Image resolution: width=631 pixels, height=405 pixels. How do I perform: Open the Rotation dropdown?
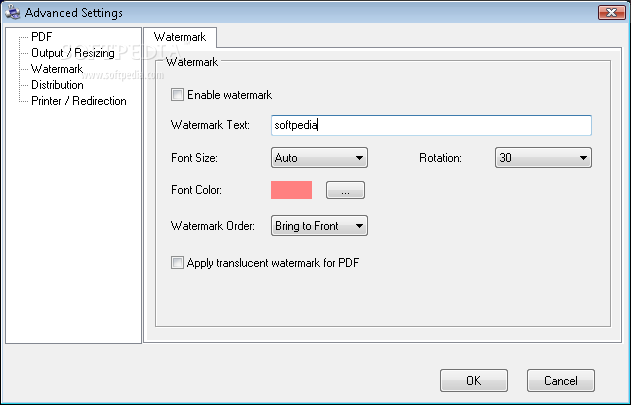point(543,157)
